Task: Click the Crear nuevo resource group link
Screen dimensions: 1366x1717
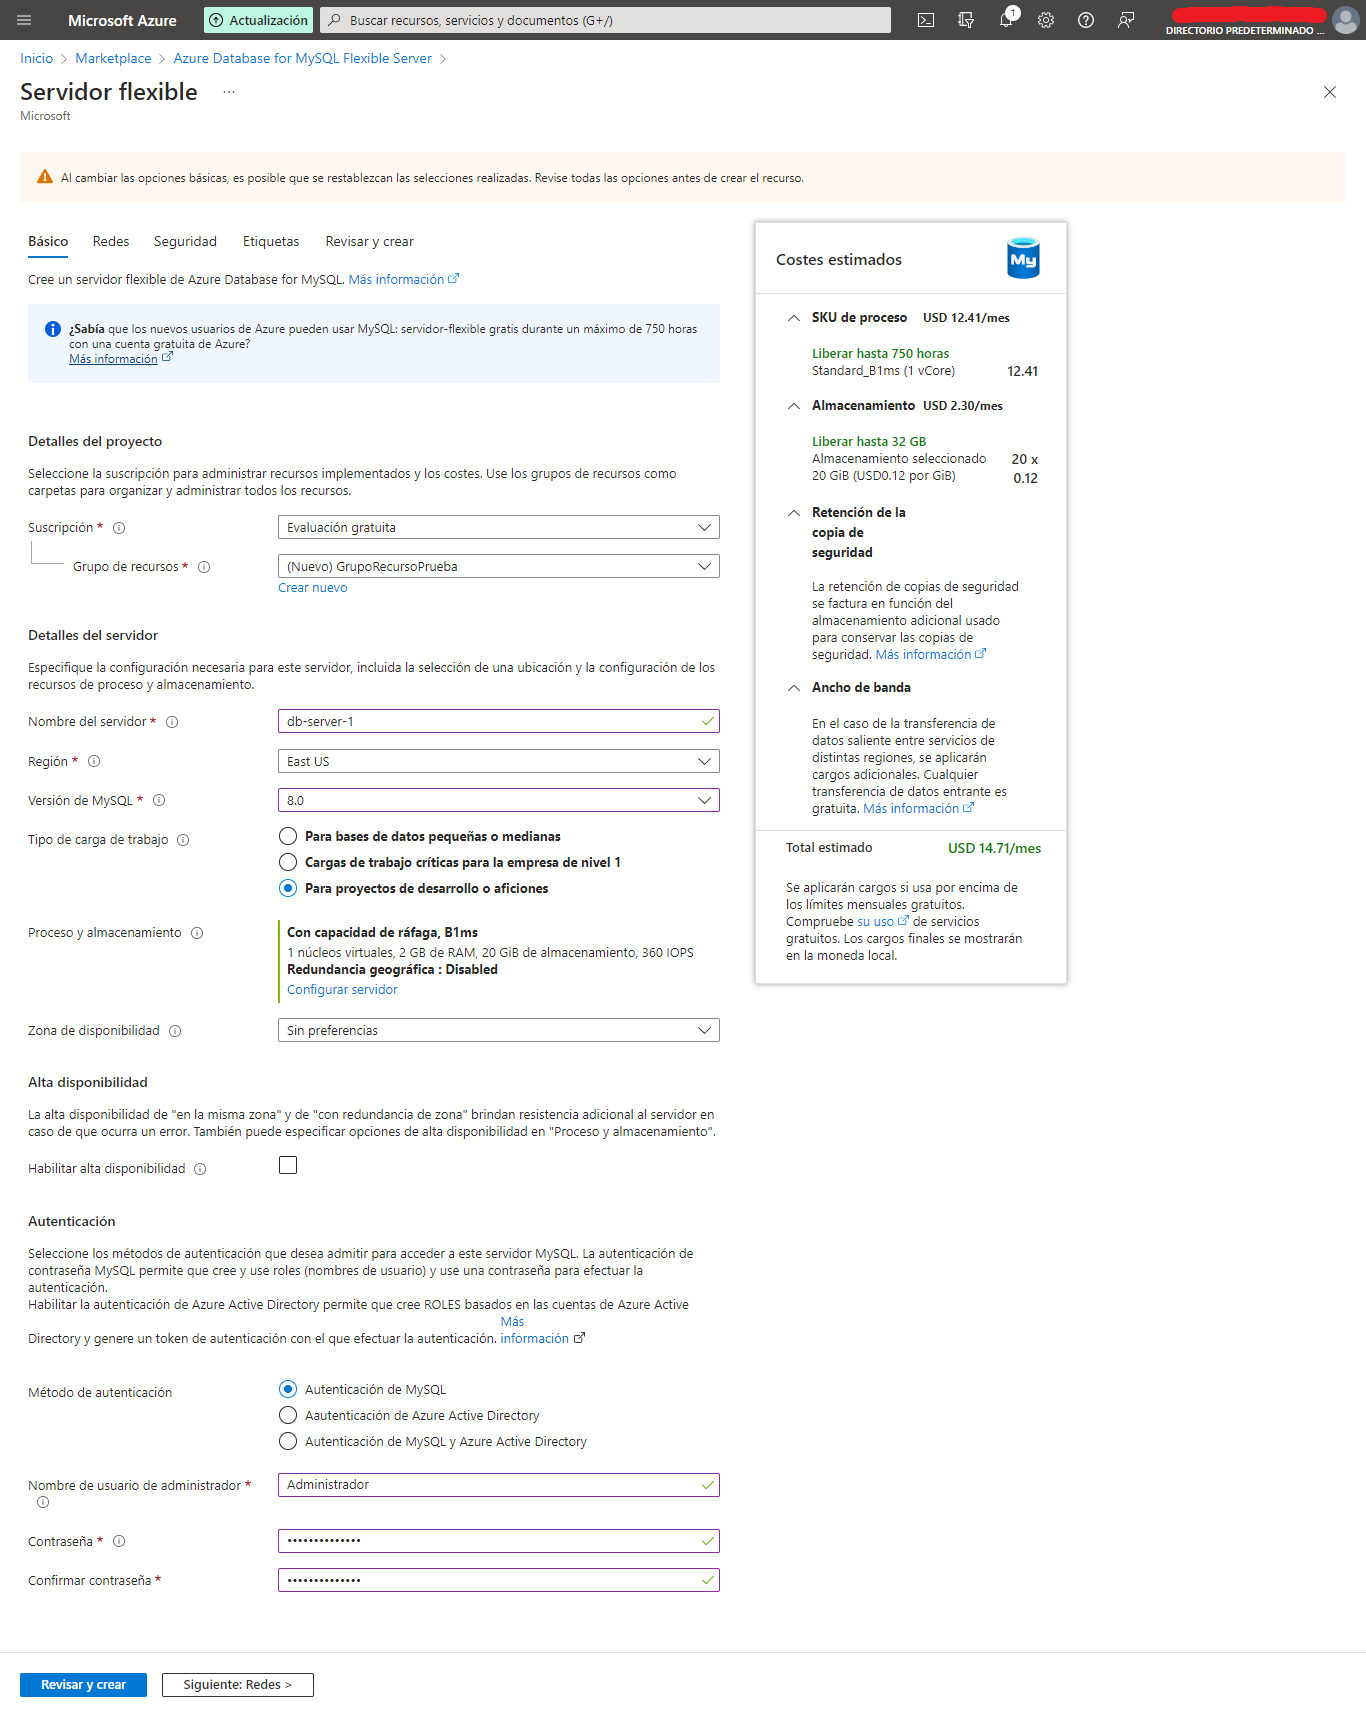Action: tap(312, 588)
